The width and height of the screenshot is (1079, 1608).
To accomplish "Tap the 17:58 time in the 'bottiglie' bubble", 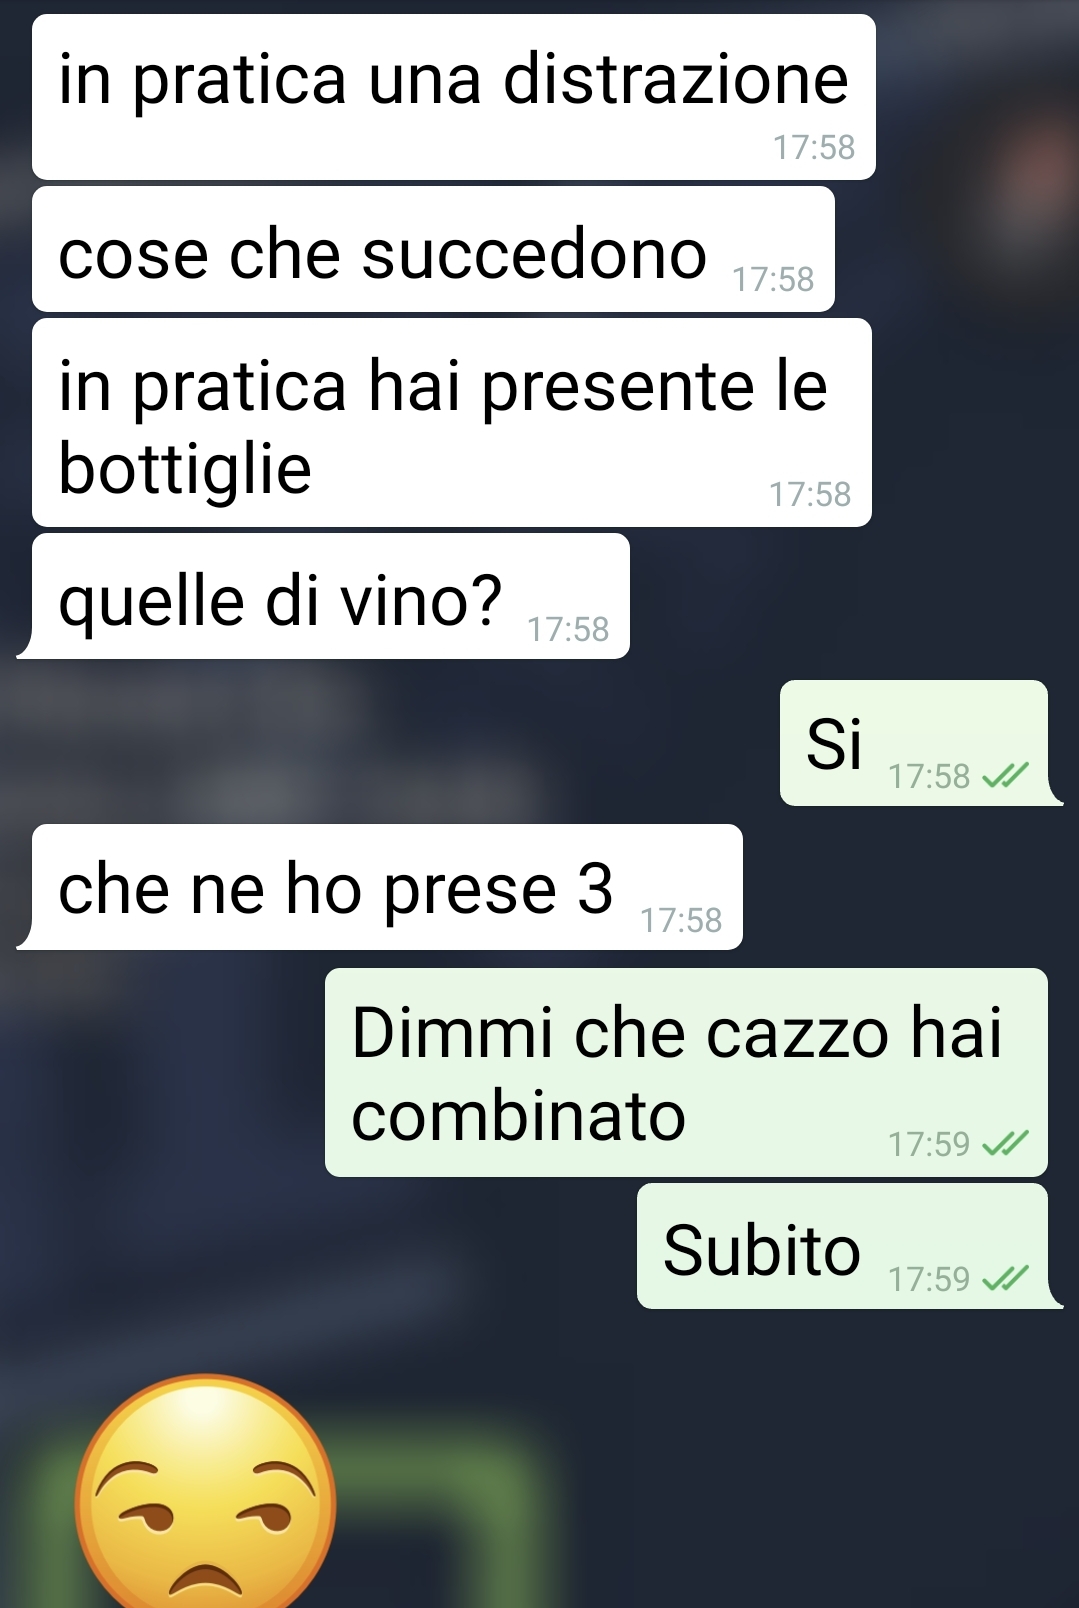I will 810,494.
